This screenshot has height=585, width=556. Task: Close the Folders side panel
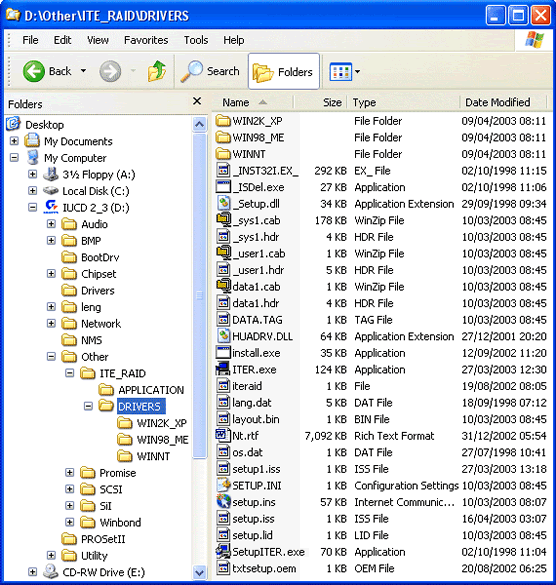pos(197,101)
